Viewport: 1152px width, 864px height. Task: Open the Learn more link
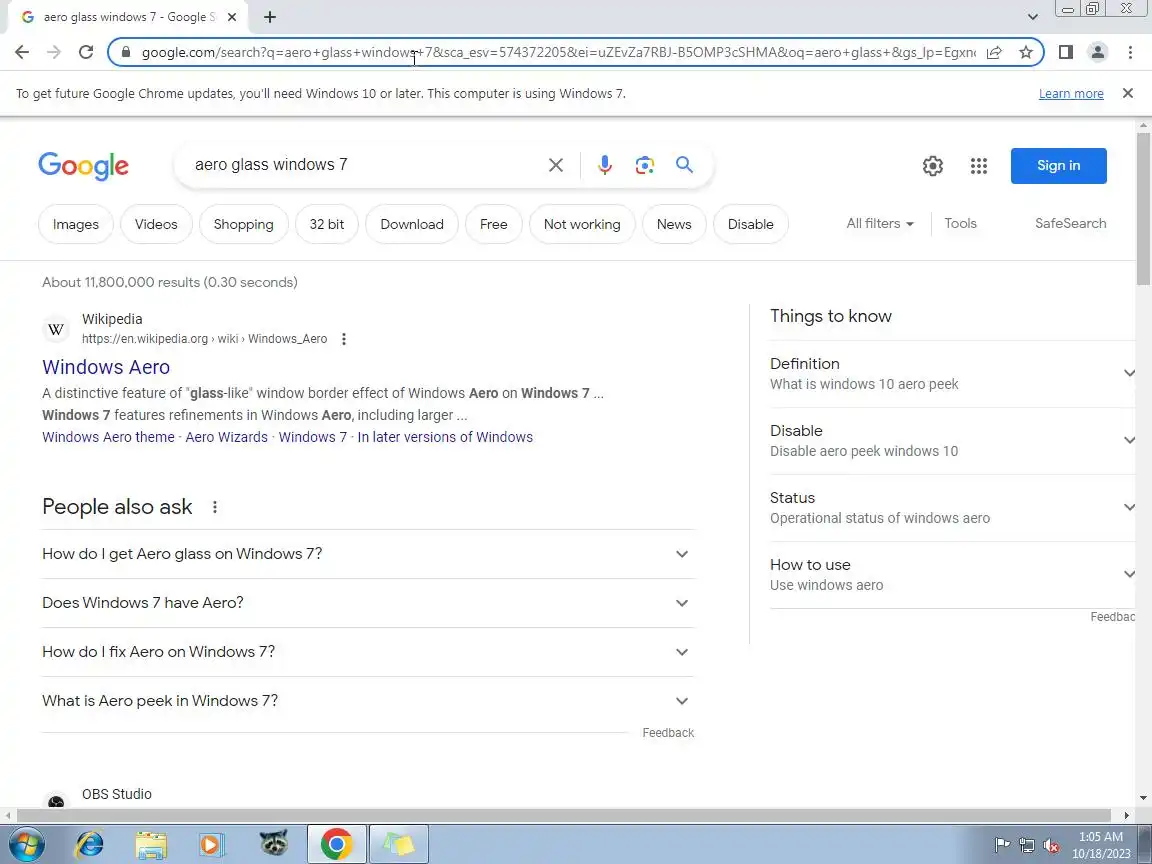(x=1070, y=93)
